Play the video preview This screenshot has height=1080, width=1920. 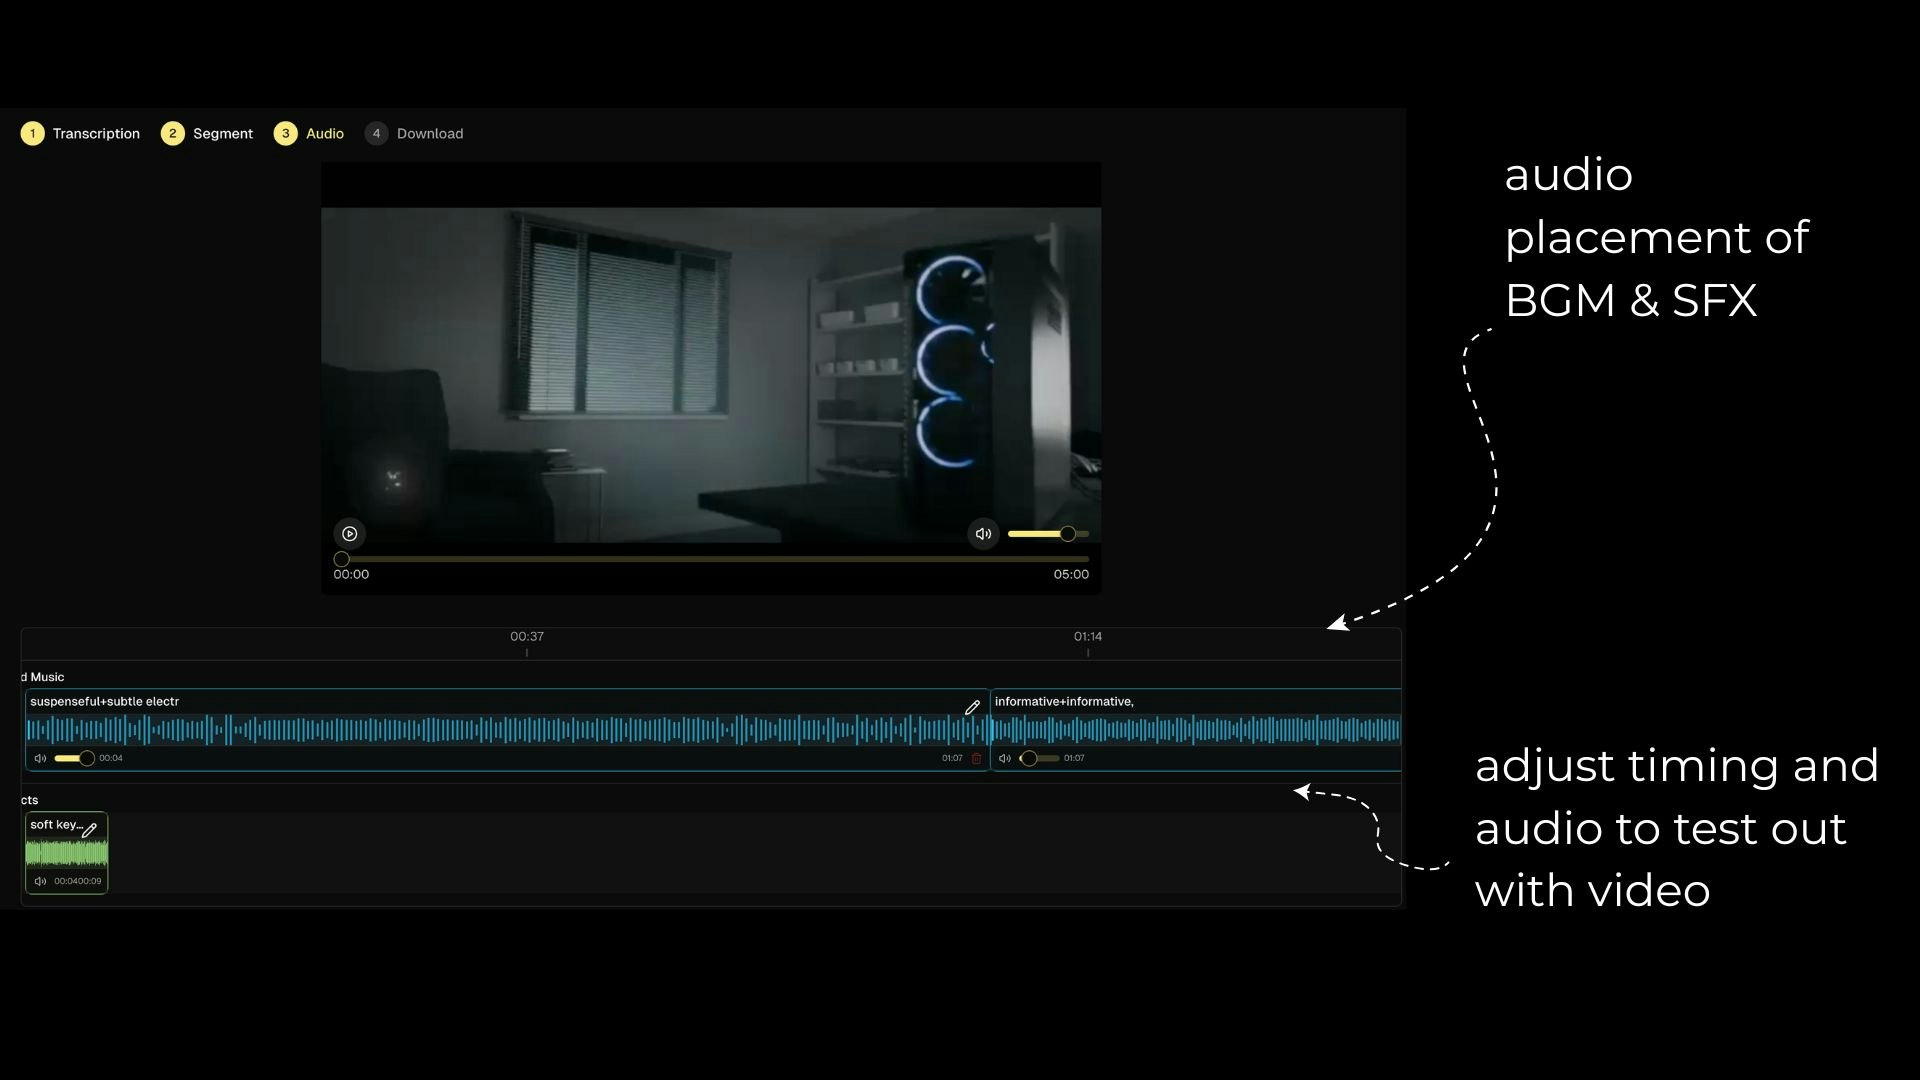[x=349, y=534]
